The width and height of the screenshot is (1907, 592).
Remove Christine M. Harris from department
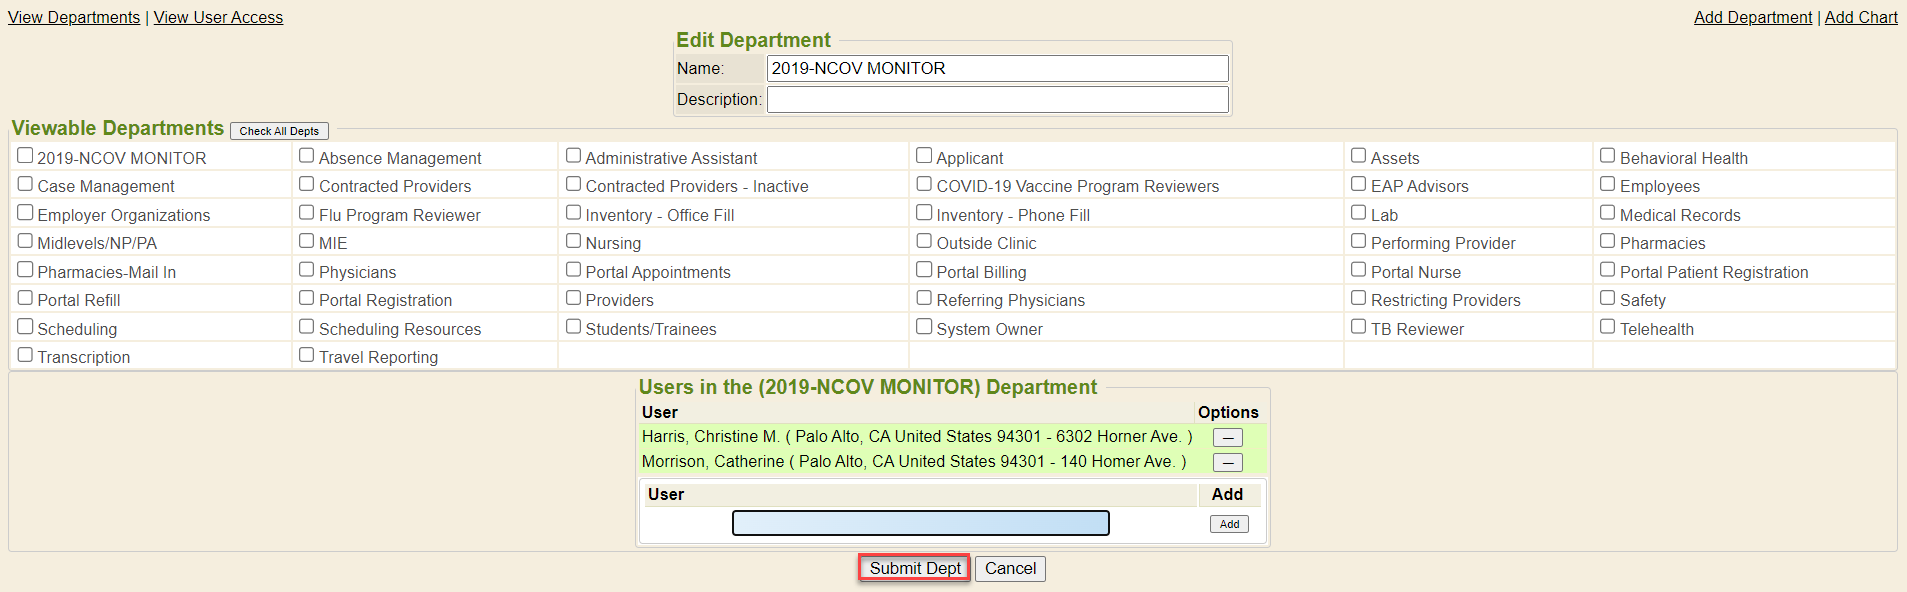[1227, 438]
